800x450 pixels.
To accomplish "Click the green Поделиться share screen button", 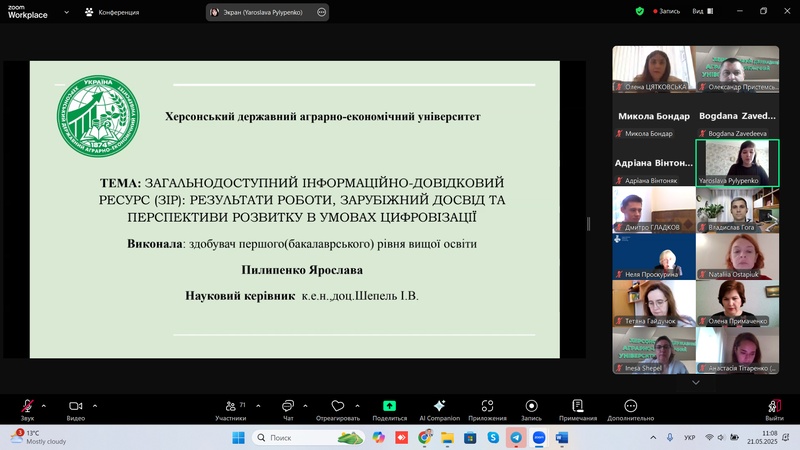I will point(389,410).
